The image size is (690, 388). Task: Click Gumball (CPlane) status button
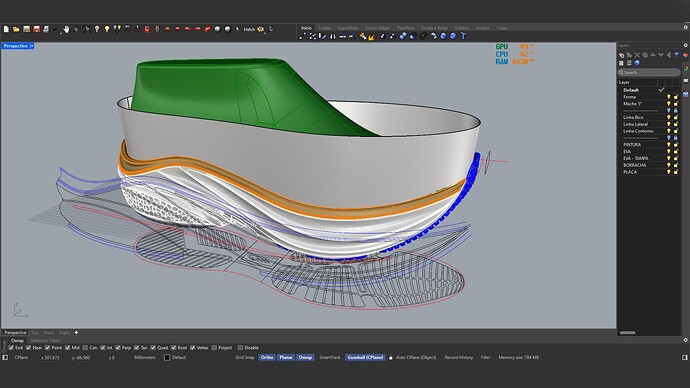coord(365,357)
